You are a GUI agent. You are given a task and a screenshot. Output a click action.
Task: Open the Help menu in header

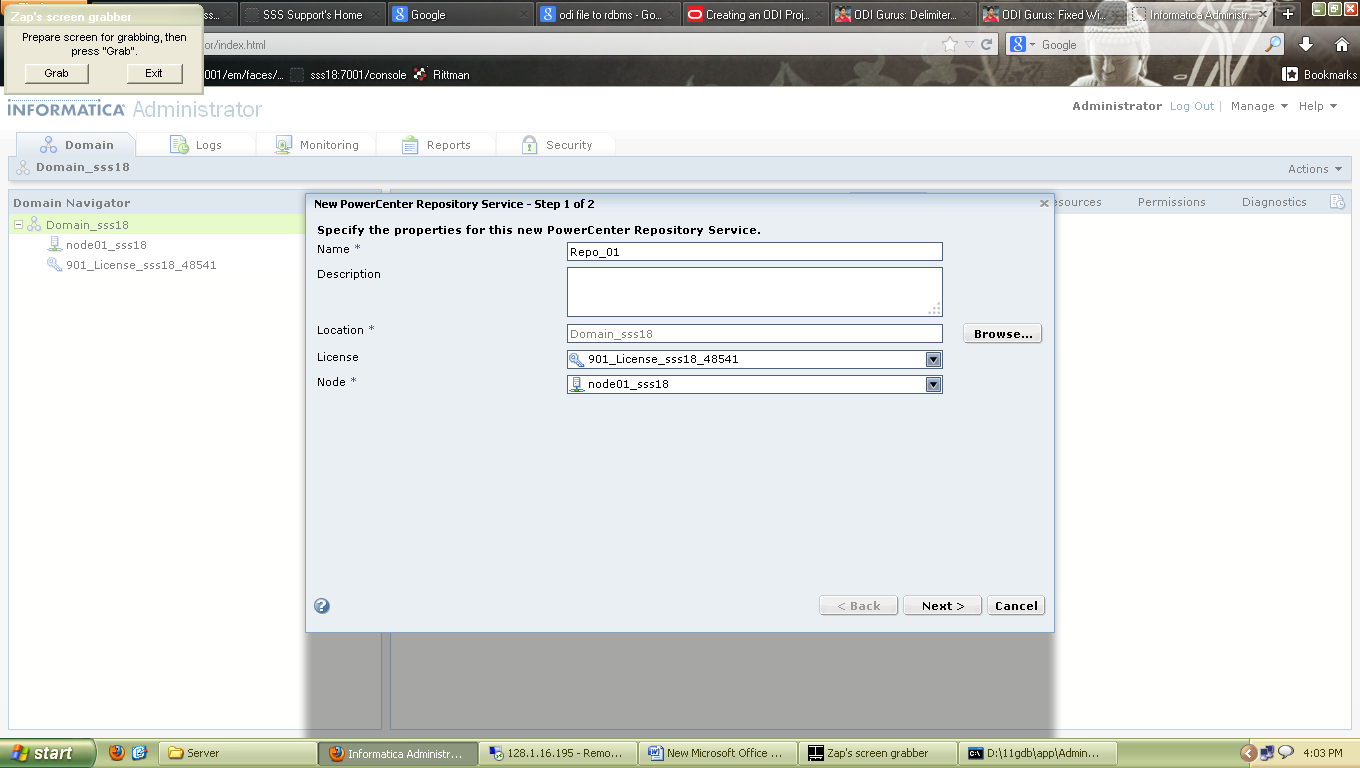pyautogui.click(x=1317, y=106)
